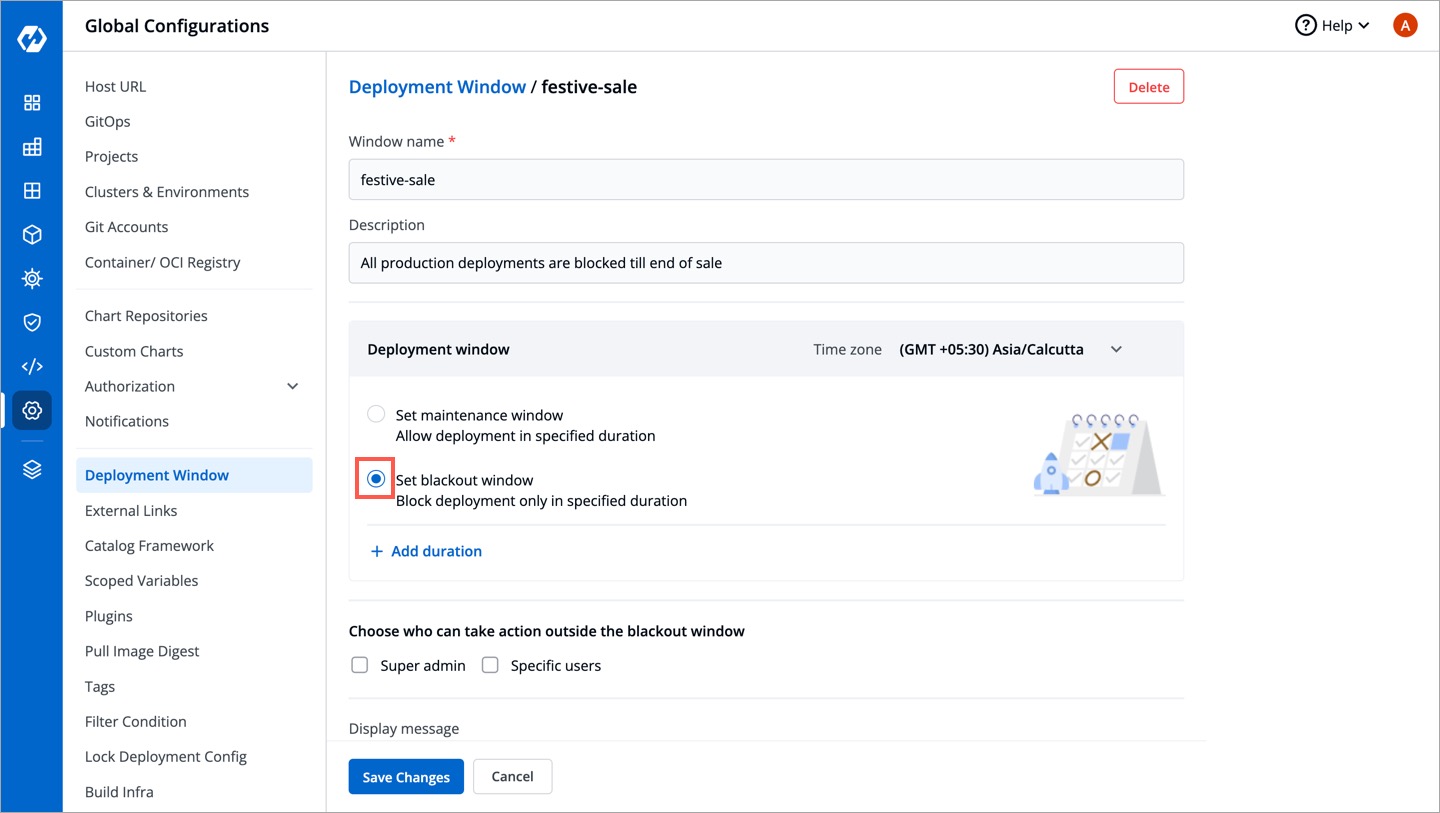1440x813 pixels.
Task: Enable the Super admin checkbox
Action: (359, 664)
